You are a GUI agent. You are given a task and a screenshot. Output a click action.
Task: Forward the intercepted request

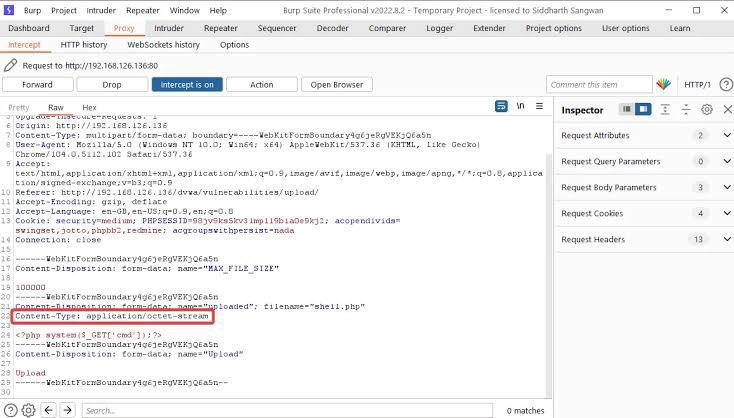click(37, 85)
